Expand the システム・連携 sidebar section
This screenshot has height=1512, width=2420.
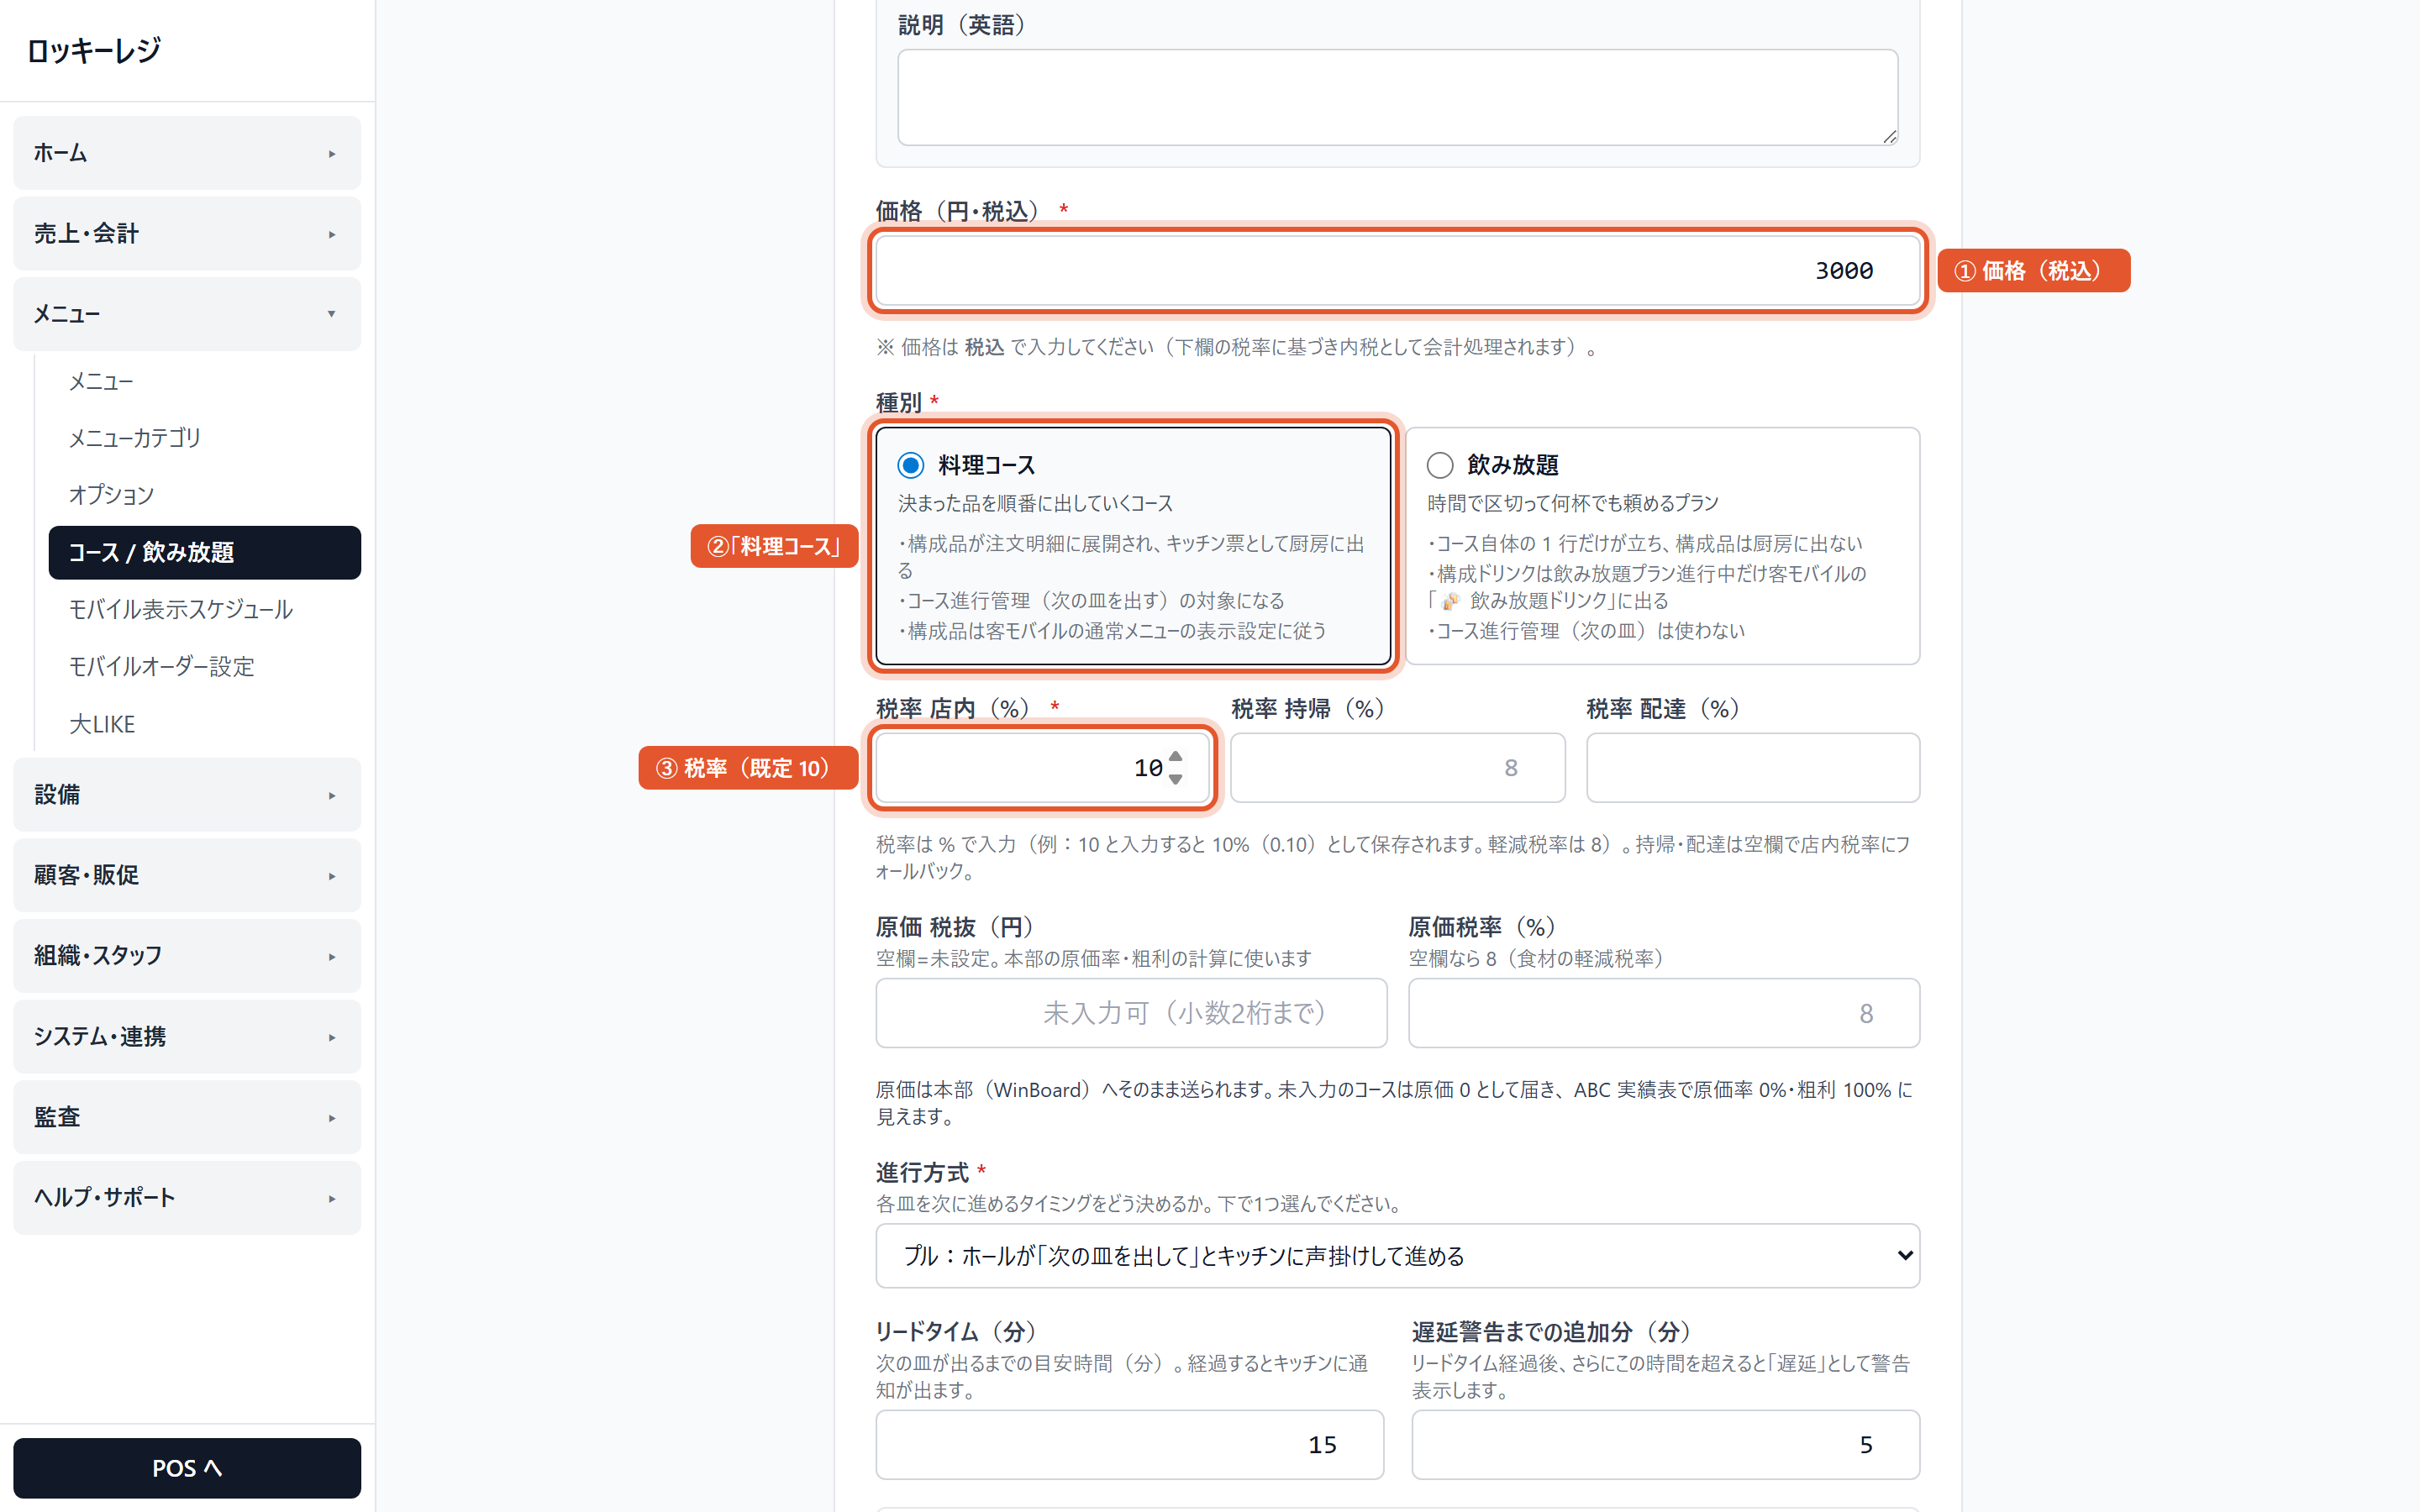[x=187, y=1037]
